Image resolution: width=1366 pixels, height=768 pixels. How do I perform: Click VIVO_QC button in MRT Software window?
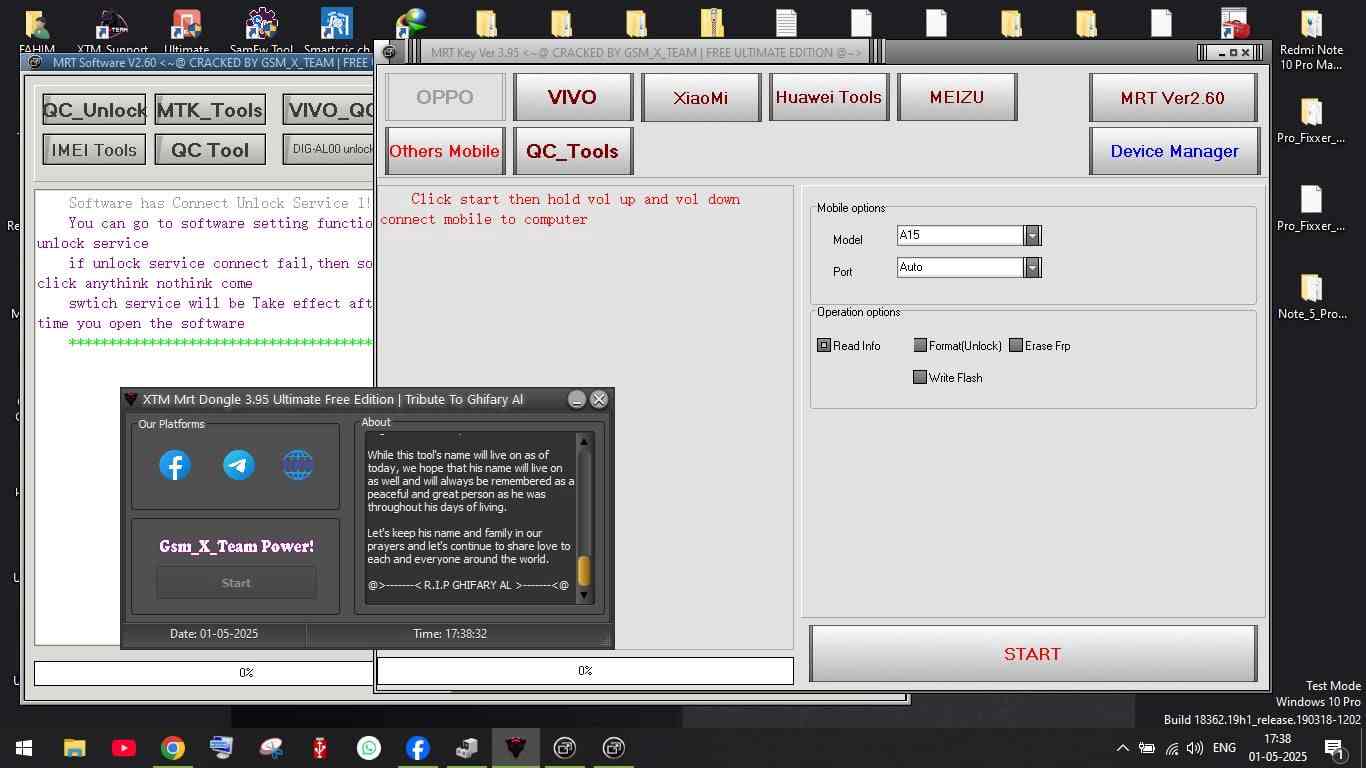click(328, 110)
